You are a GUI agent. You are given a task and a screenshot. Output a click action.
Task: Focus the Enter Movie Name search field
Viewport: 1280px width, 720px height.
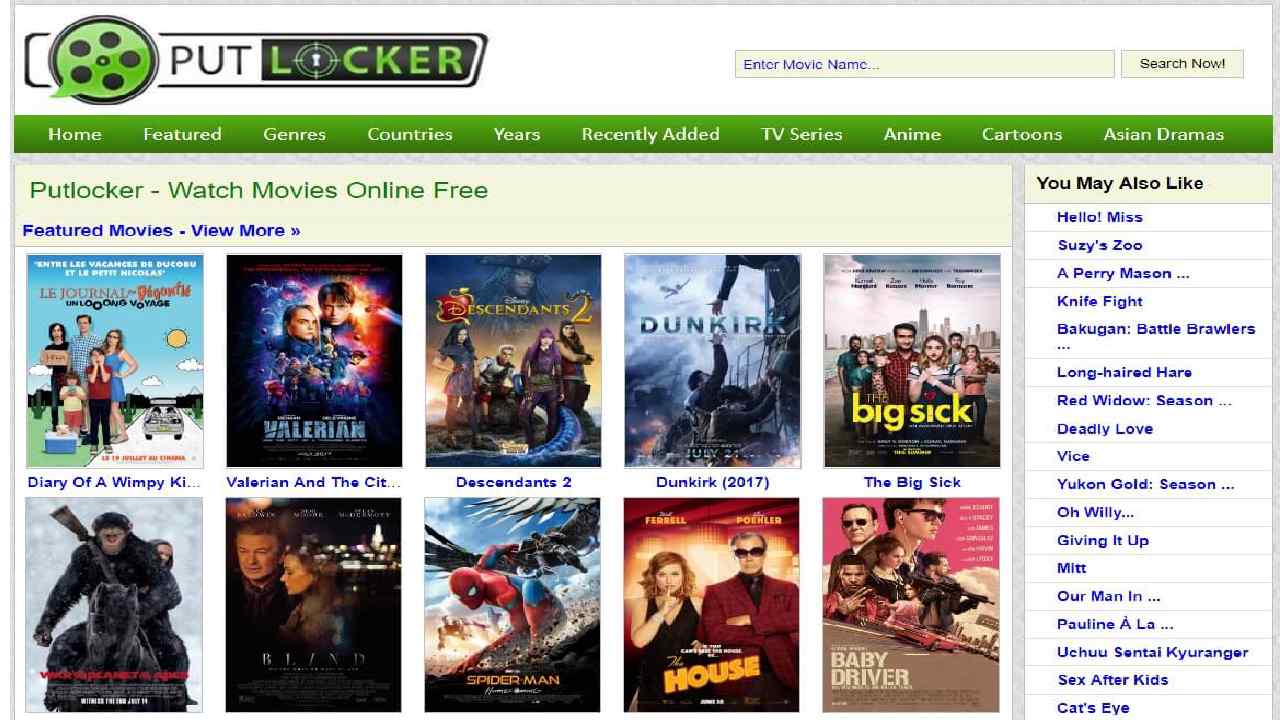tap(925, 64)
